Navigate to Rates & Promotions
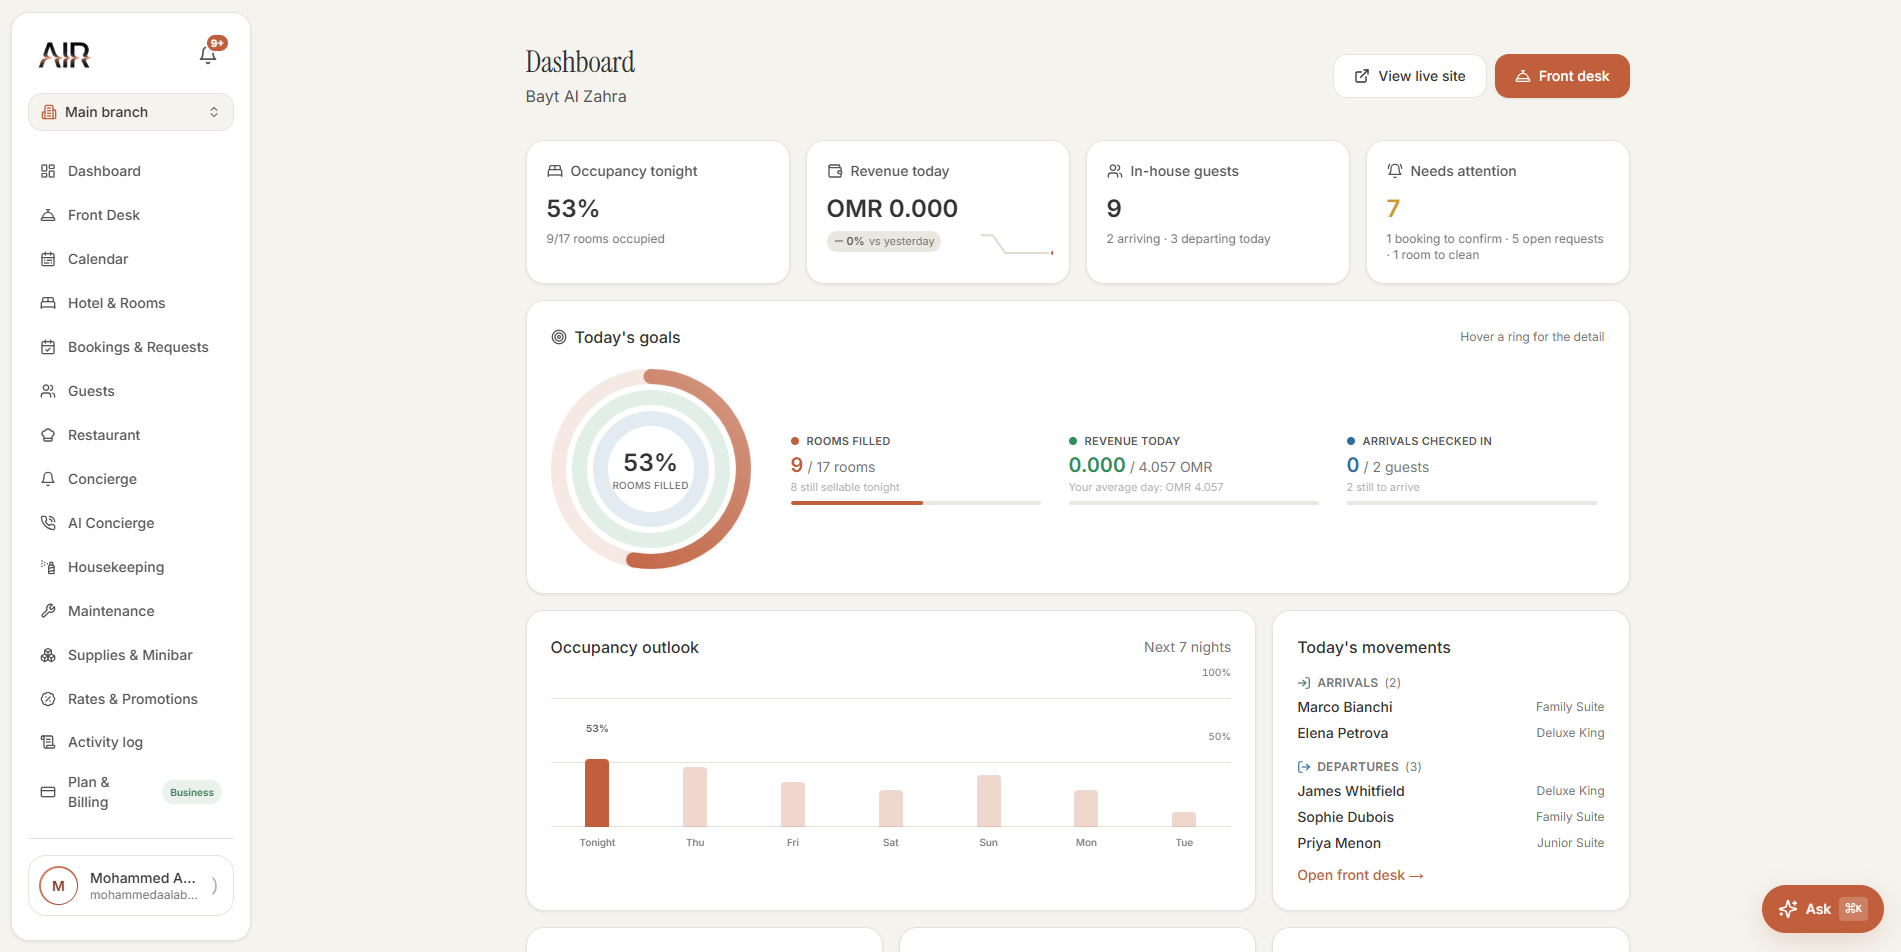1901x952 pixels. tap(131, 699)
